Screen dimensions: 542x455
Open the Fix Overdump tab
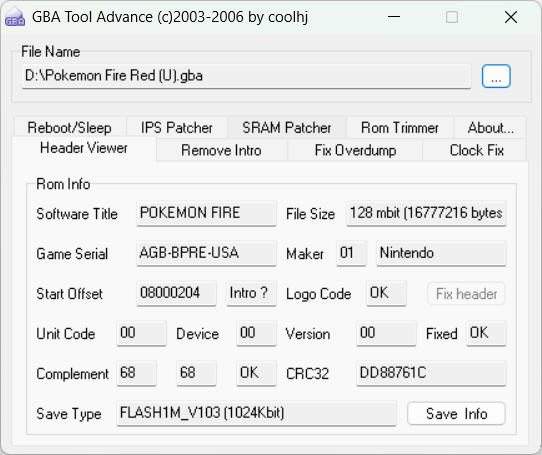click(355, 150)
